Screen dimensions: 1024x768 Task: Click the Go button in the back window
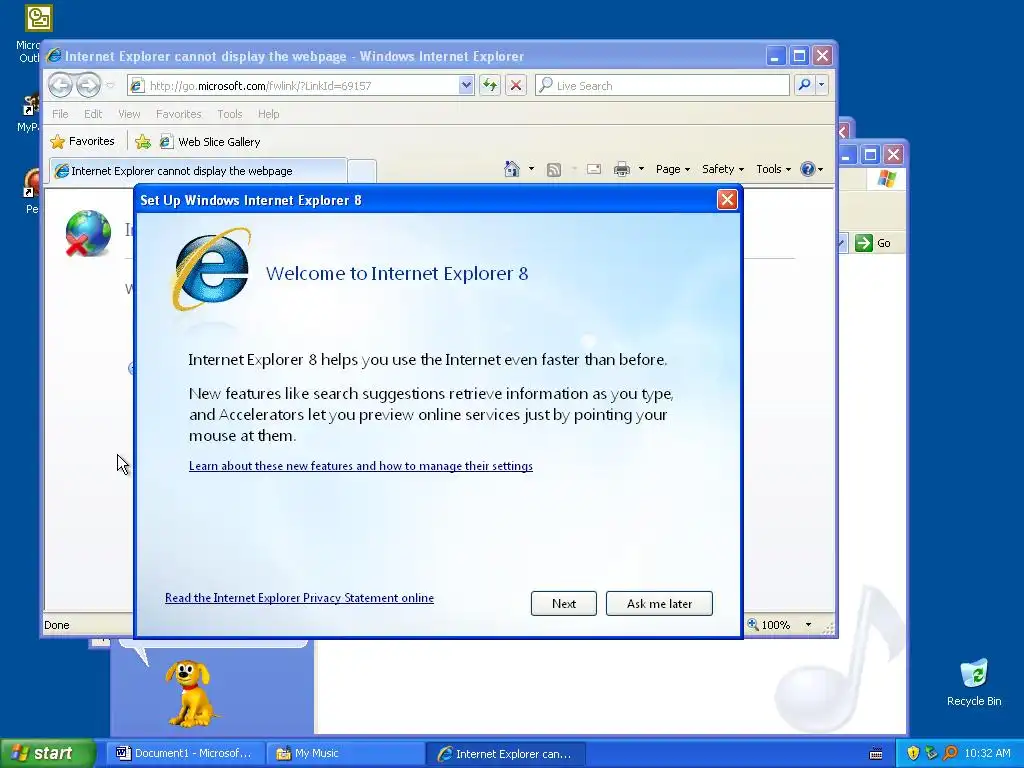point(873,243)
